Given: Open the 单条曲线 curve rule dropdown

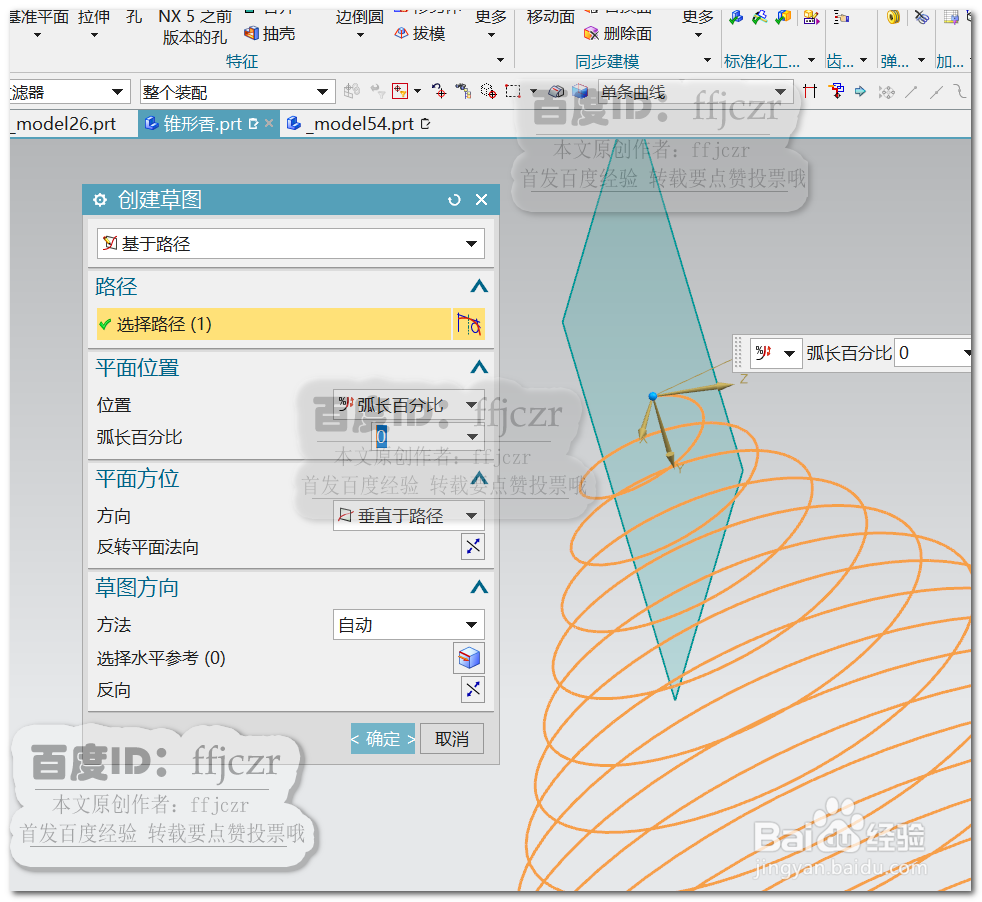Looking at the screenshot, I should [x=695, y=92].
